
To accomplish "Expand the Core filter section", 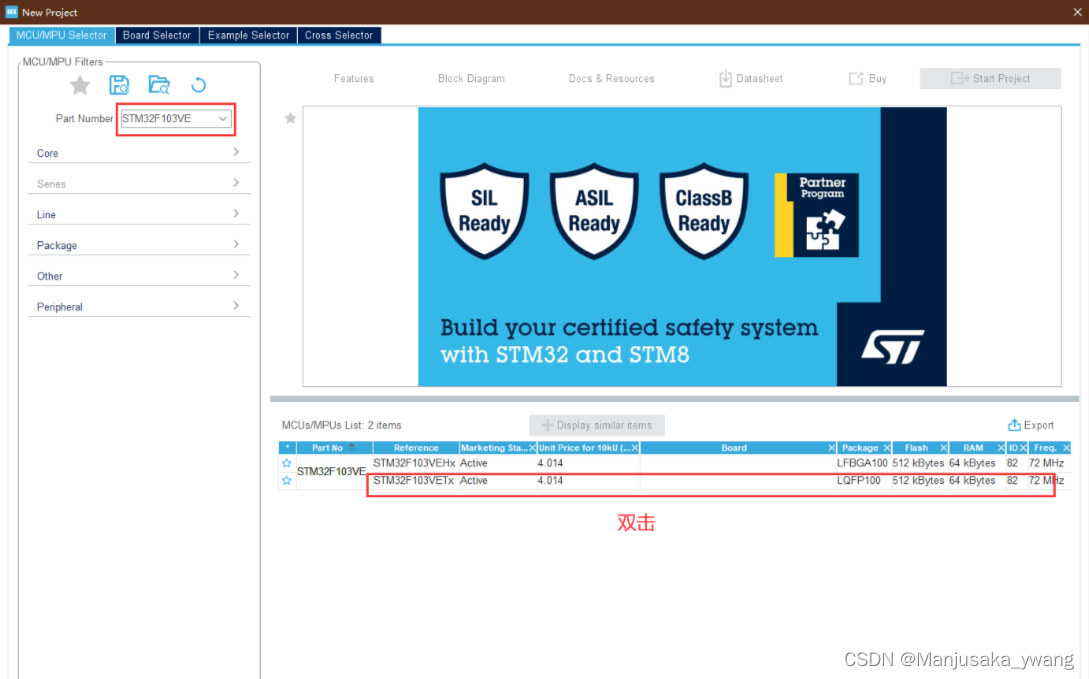I will (138, 152).
